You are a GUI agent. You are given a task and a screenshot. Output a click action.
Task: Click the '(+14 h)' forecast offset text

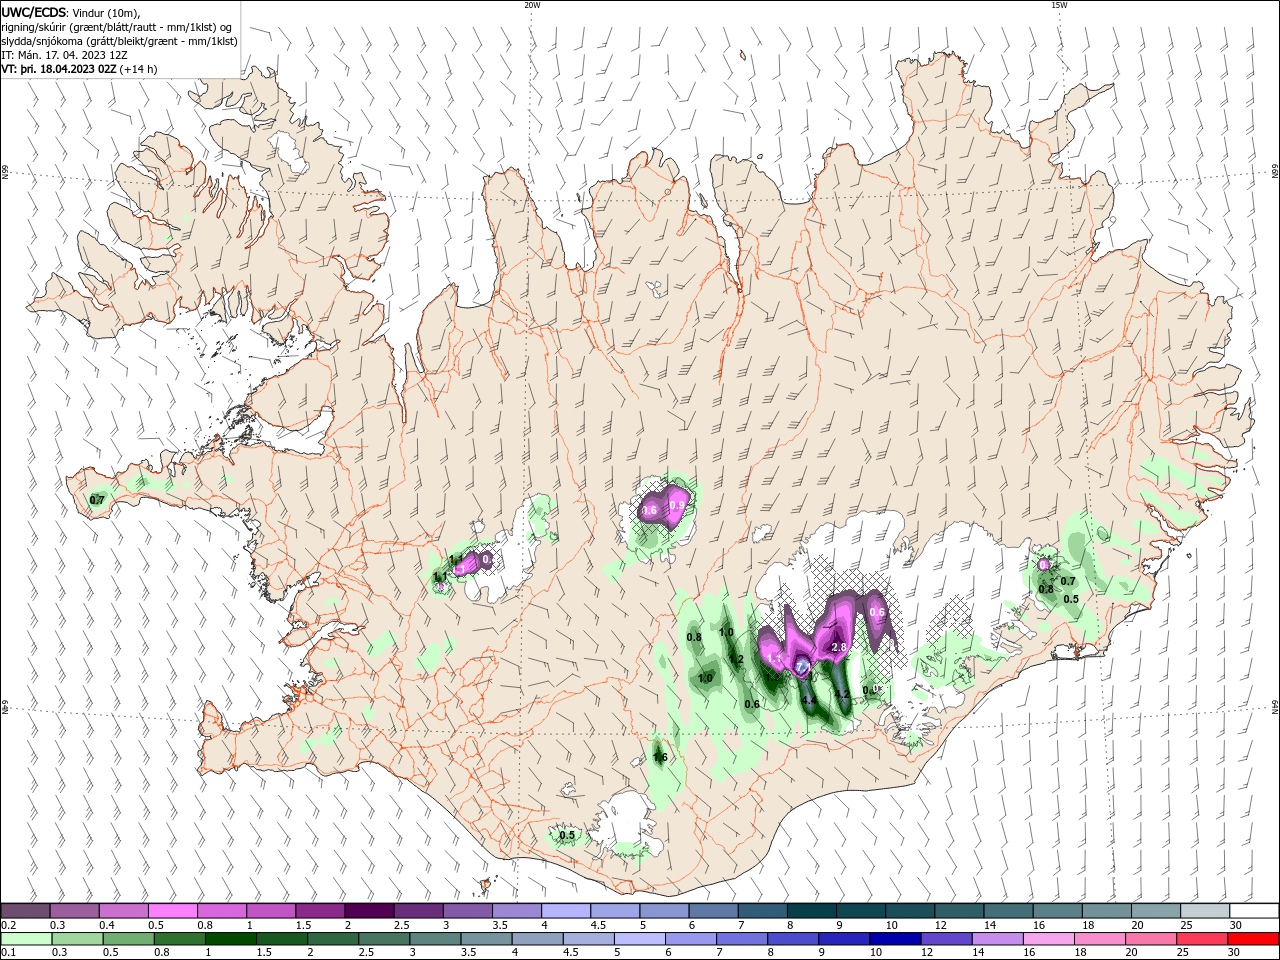point(138,69)
